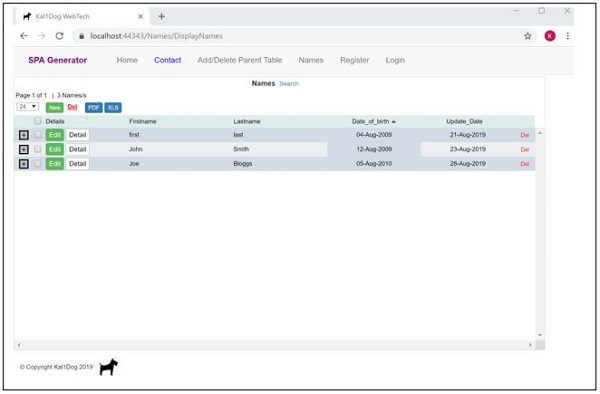Screen dimensions: 600x394
Task: Check the checkbox for the John row
Action: [38, 149]
